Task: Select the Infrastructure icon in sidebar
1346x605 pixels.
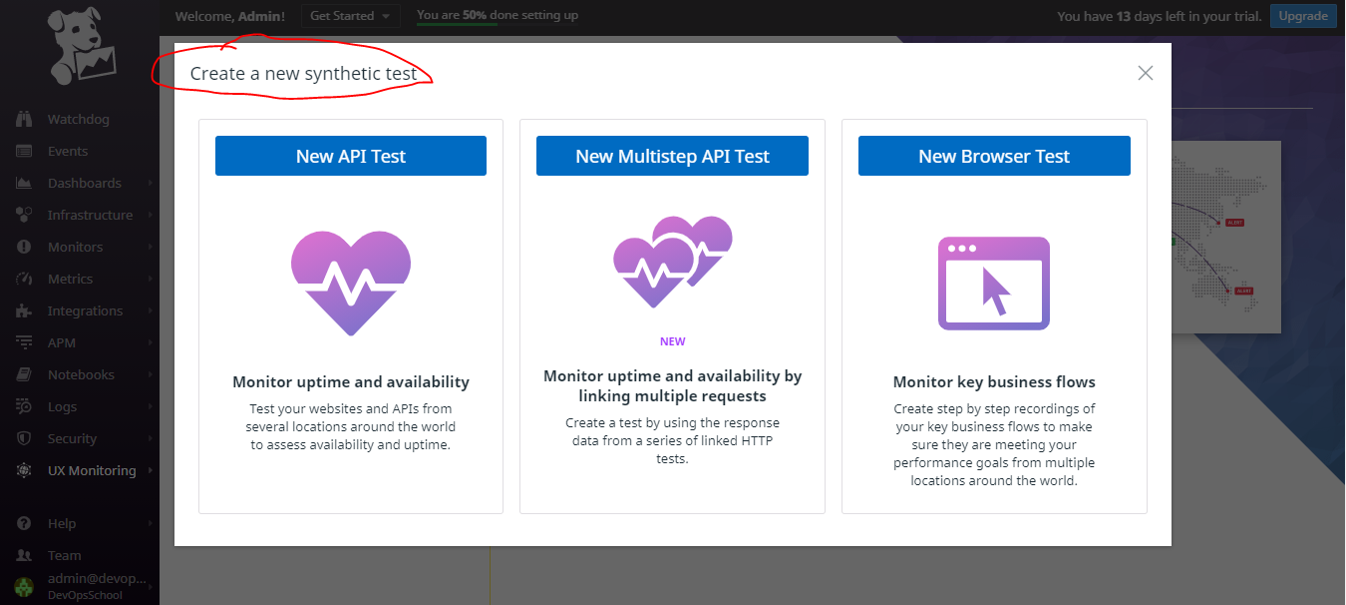Action: coord(25,215)
